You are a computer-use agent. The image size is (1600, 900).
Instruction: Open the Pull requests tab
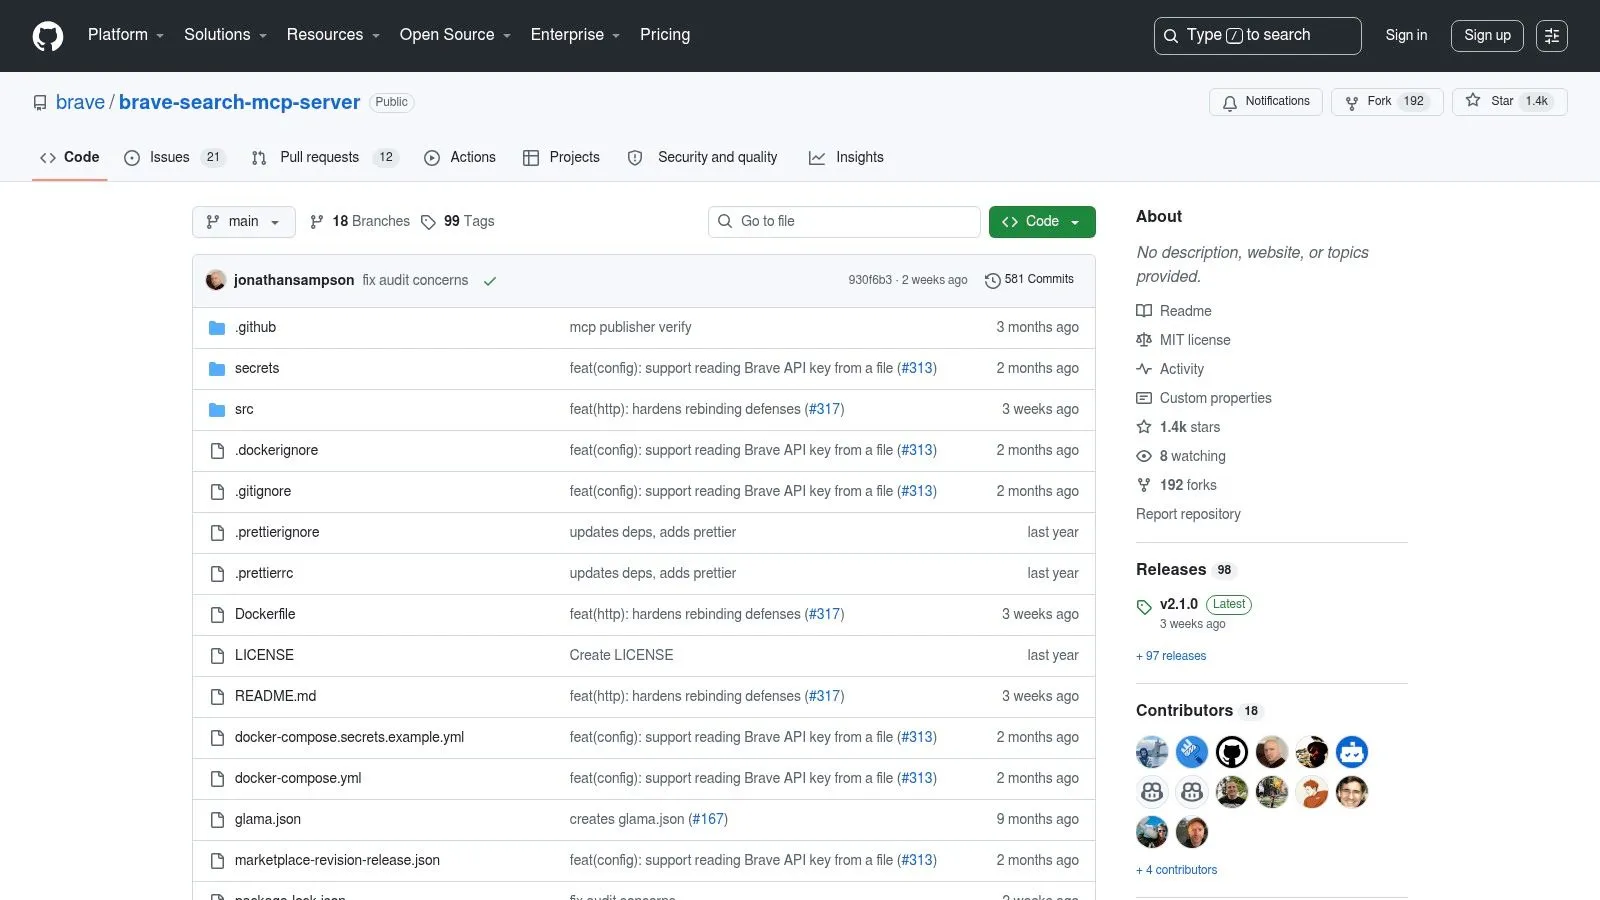click(x=325, y=157)
